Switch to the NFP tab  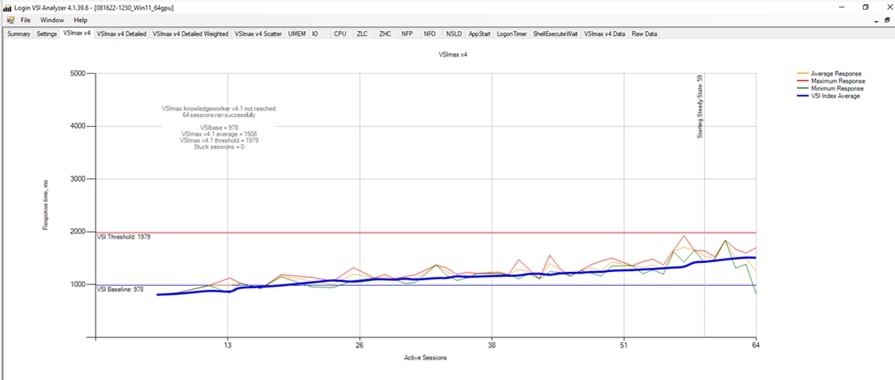407,34
